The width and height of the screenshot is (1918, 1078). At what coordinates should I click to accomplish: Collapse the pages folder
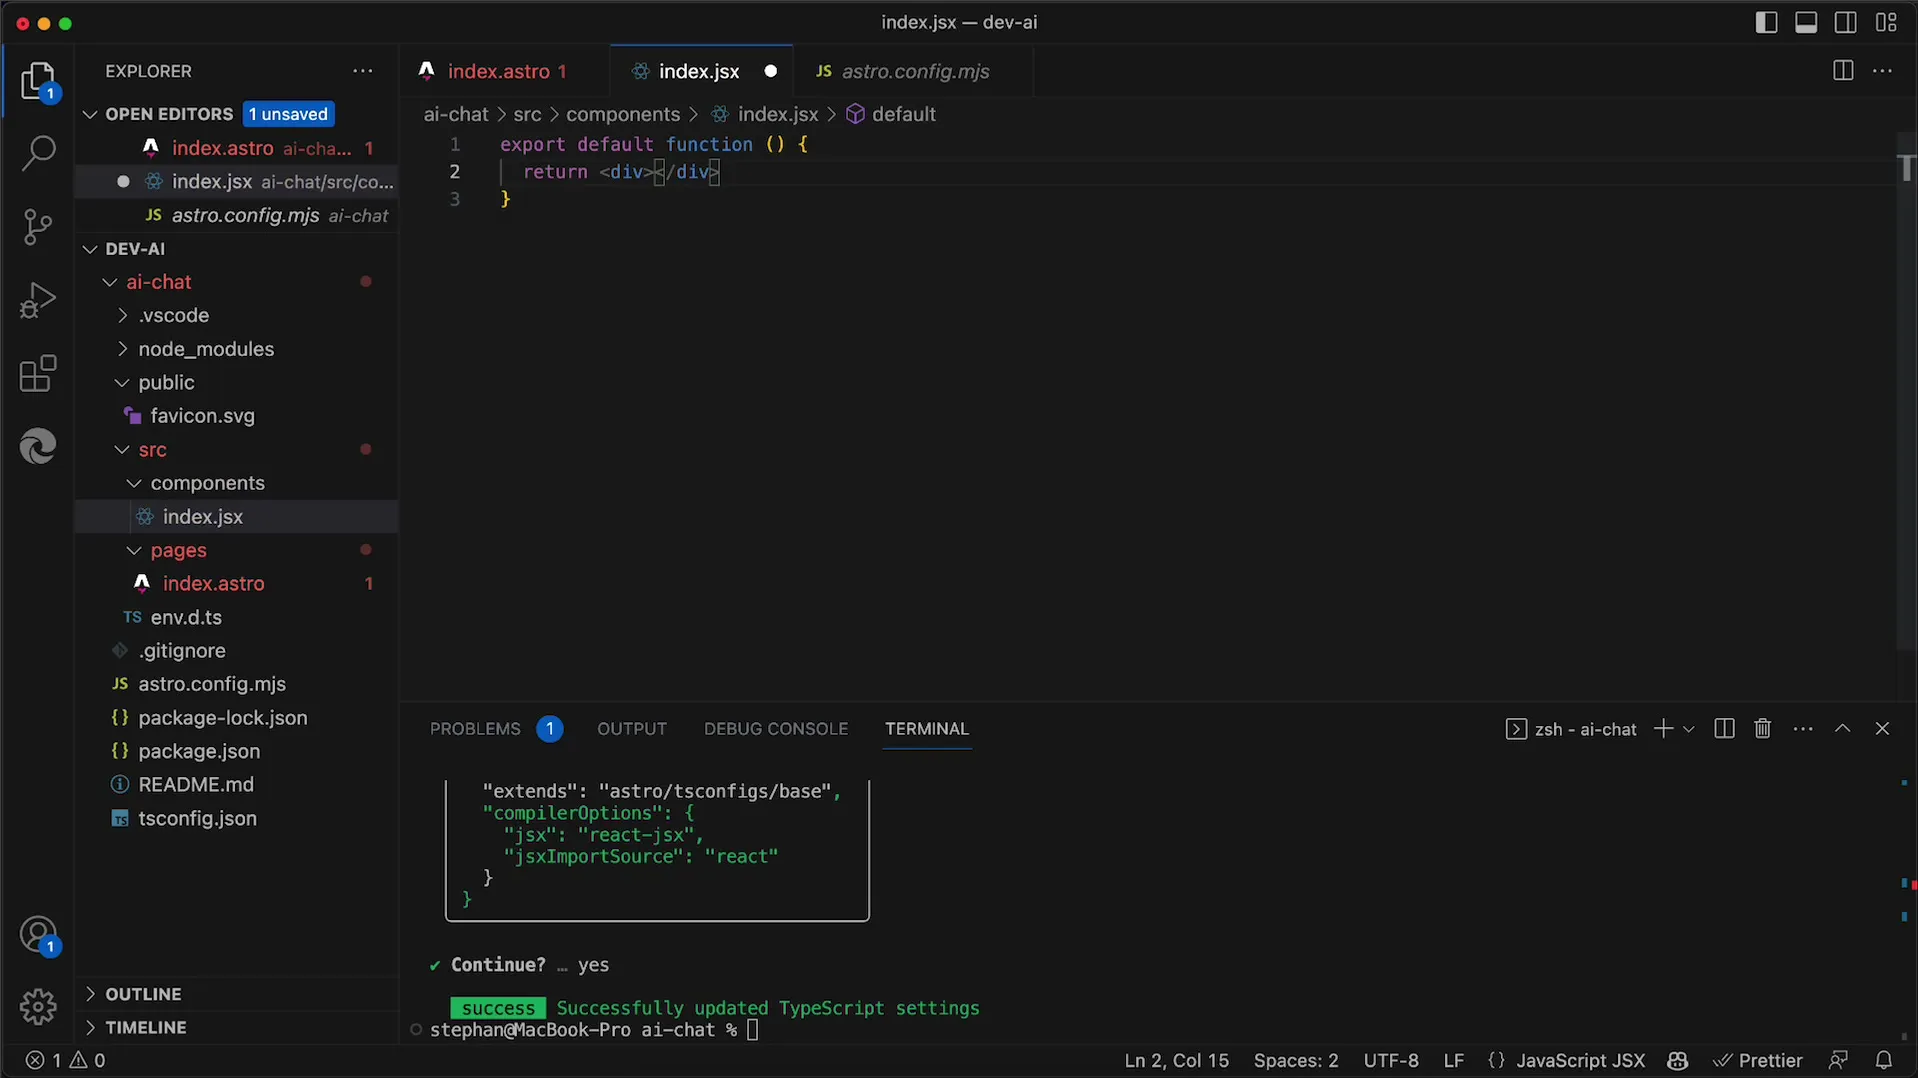click(x=134, y=551)
